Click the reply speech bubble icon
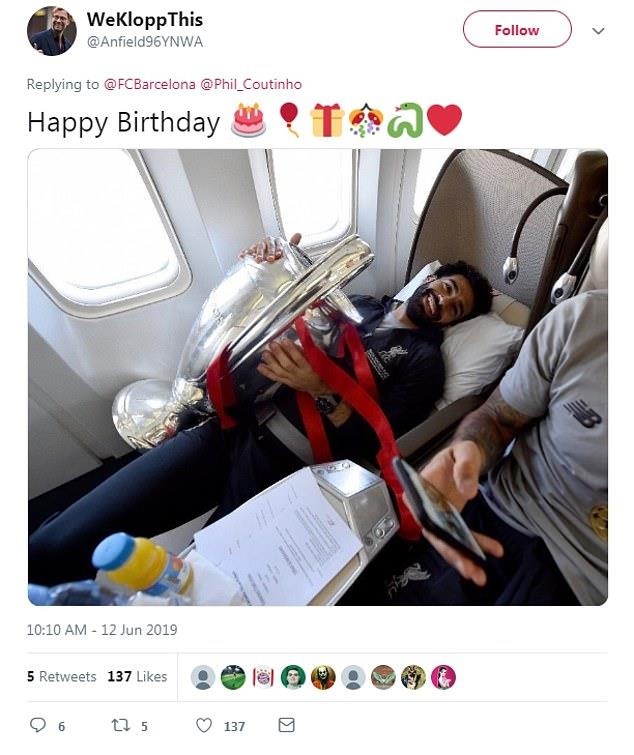The width and height of the screenshot is (634, 755). coord(38,725)
